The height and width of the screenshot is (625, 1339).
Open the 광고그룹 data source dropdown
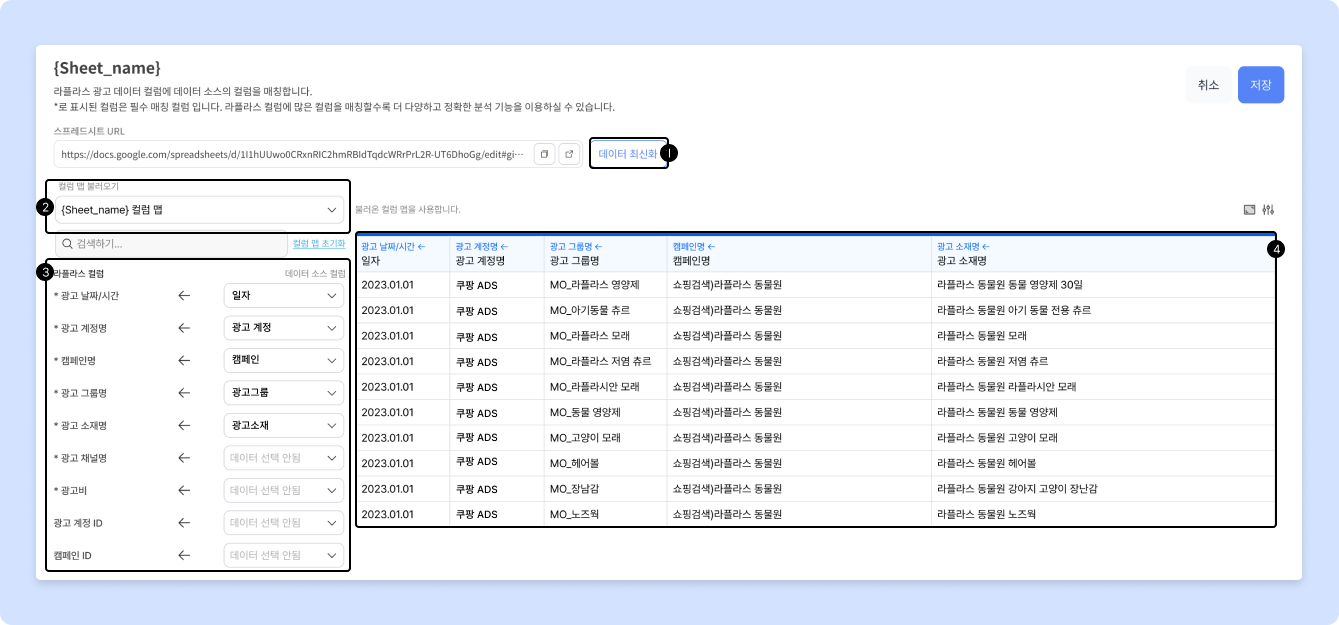click(283, 393)
